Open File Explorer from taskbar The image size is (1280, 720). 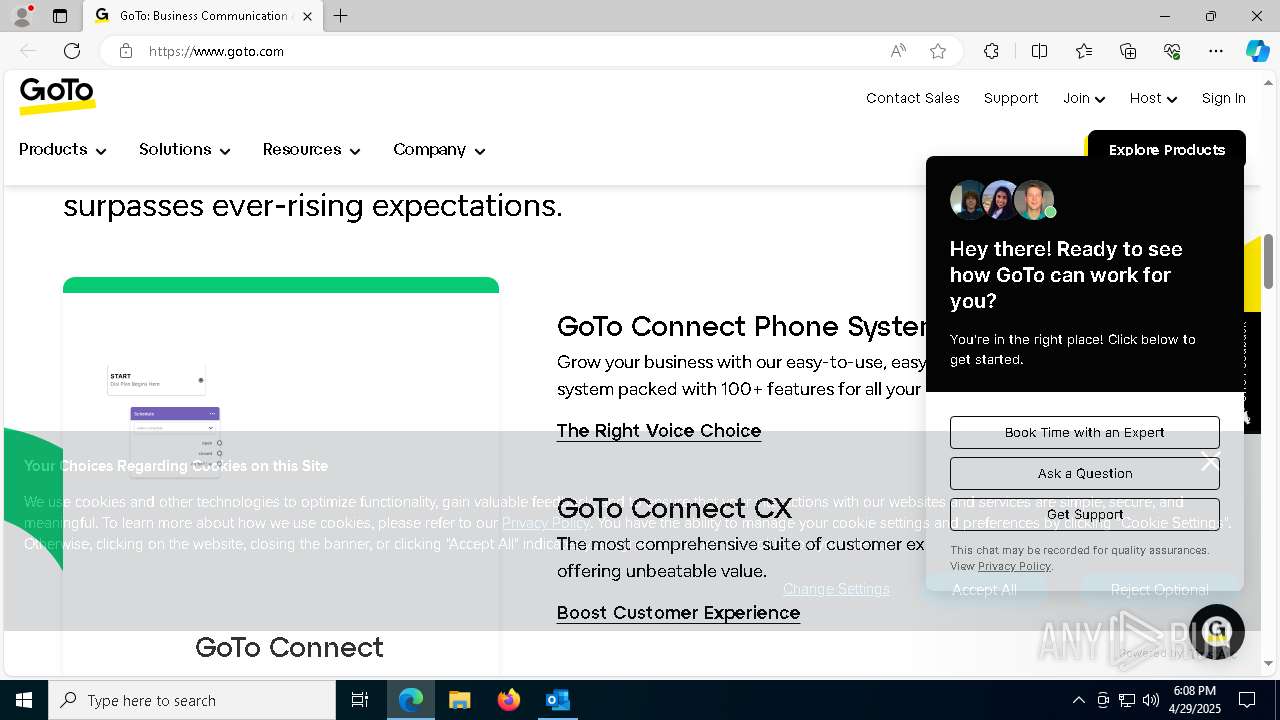460,700
